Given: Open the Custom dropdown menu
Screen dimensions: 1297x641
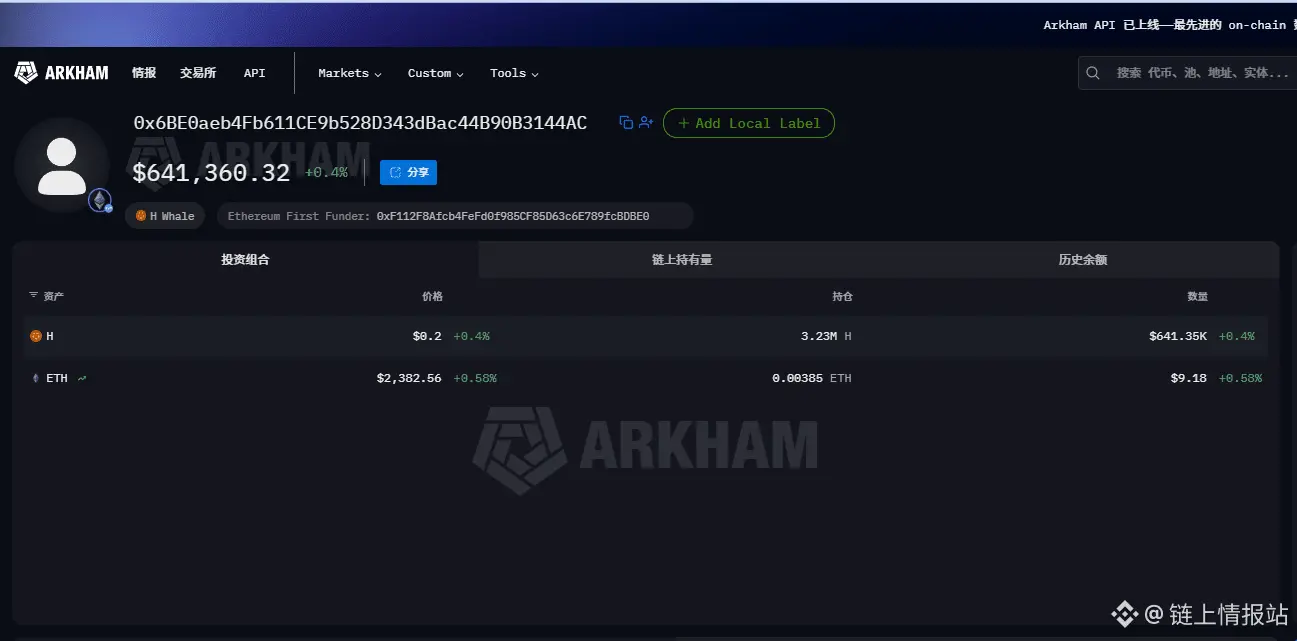Looking at the screenshot, I should [x=436, y=73].
